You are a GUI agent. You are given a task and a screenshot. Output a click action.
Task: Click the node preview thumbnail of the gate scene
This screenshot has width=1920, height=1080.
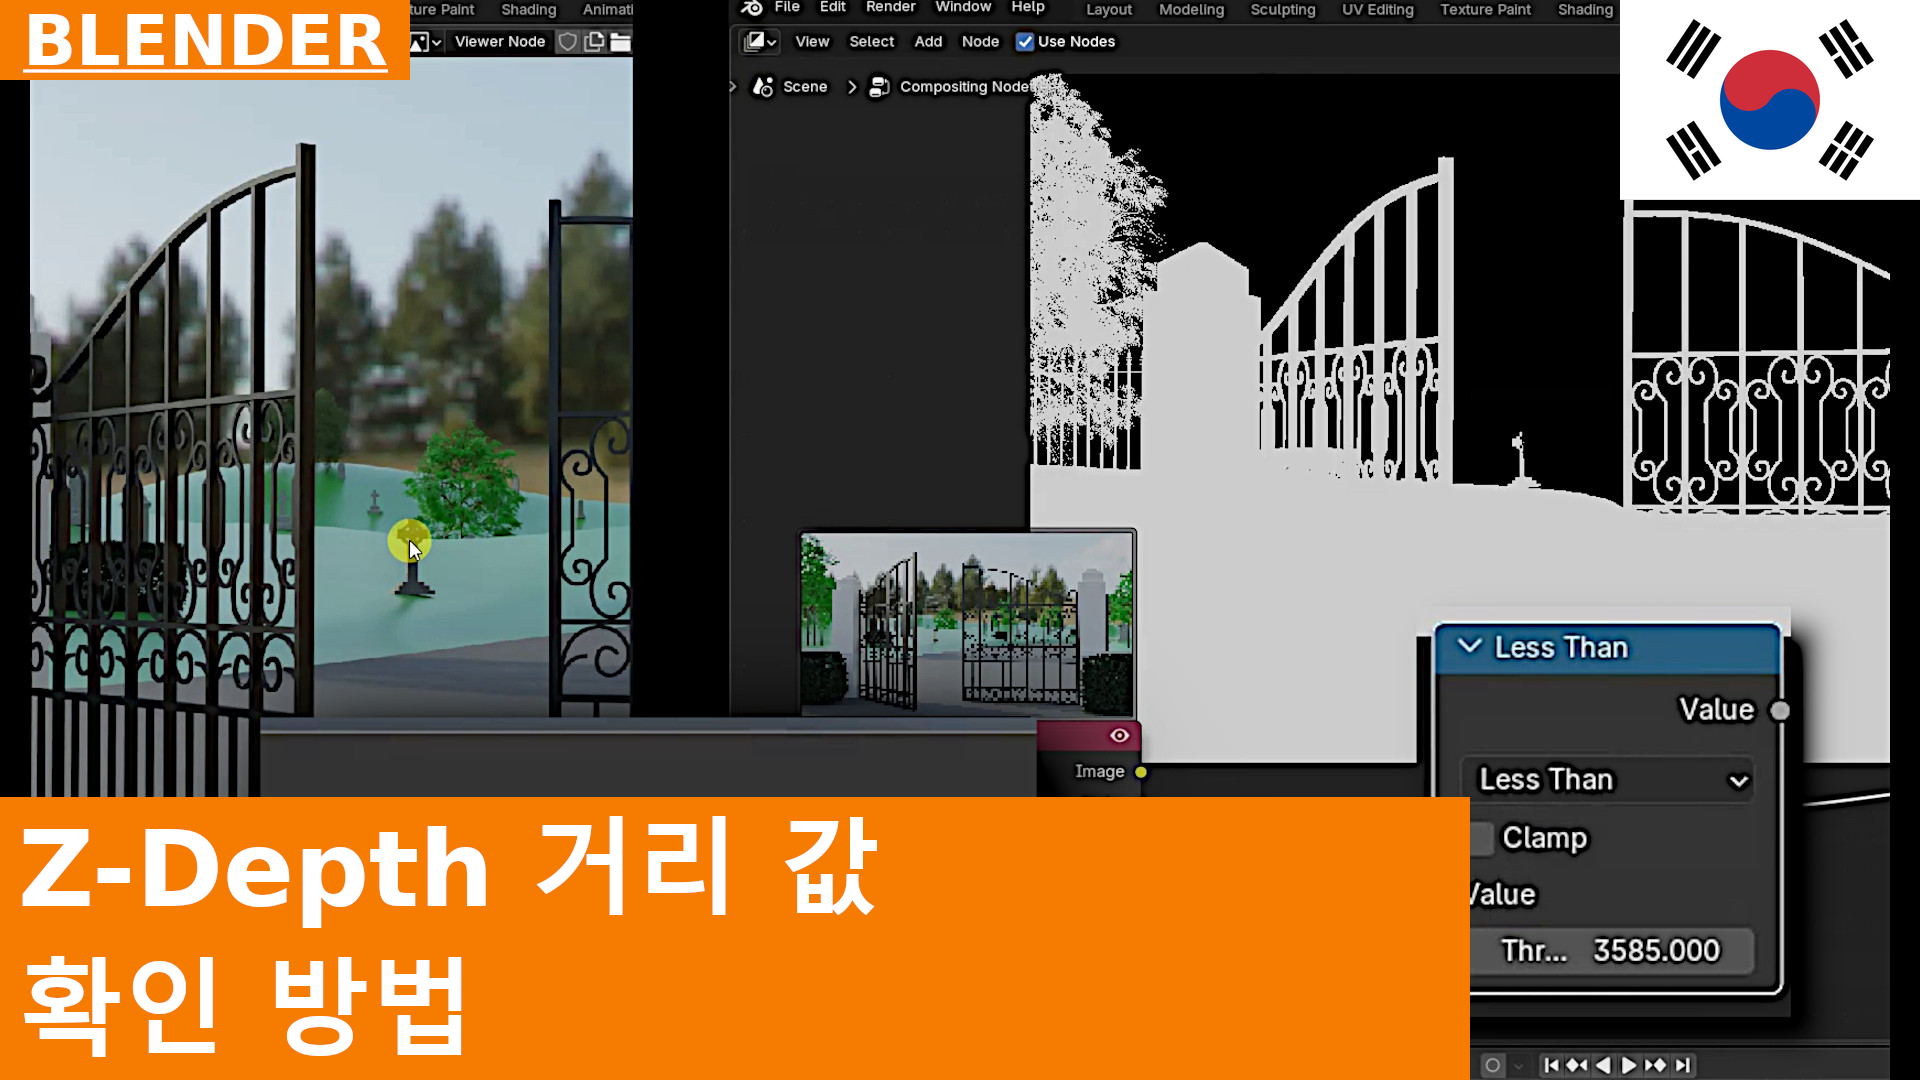pos(967,624)
